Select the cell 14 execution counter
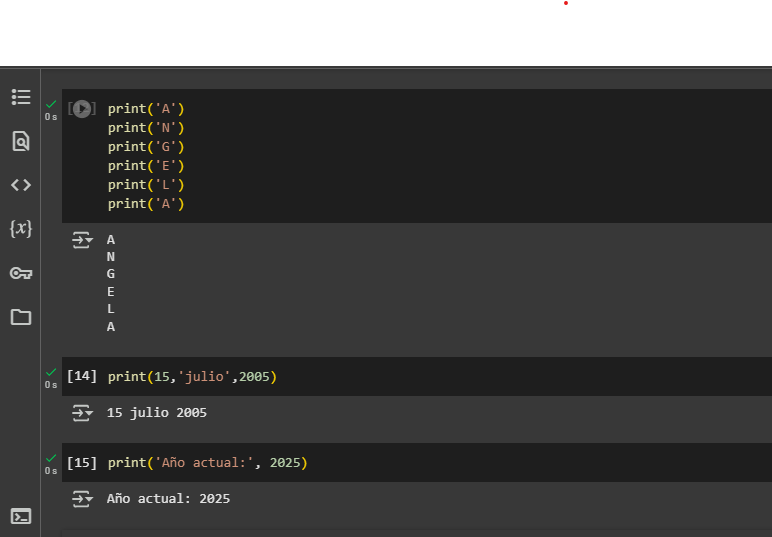772x537 pixels. coord(82,377)
